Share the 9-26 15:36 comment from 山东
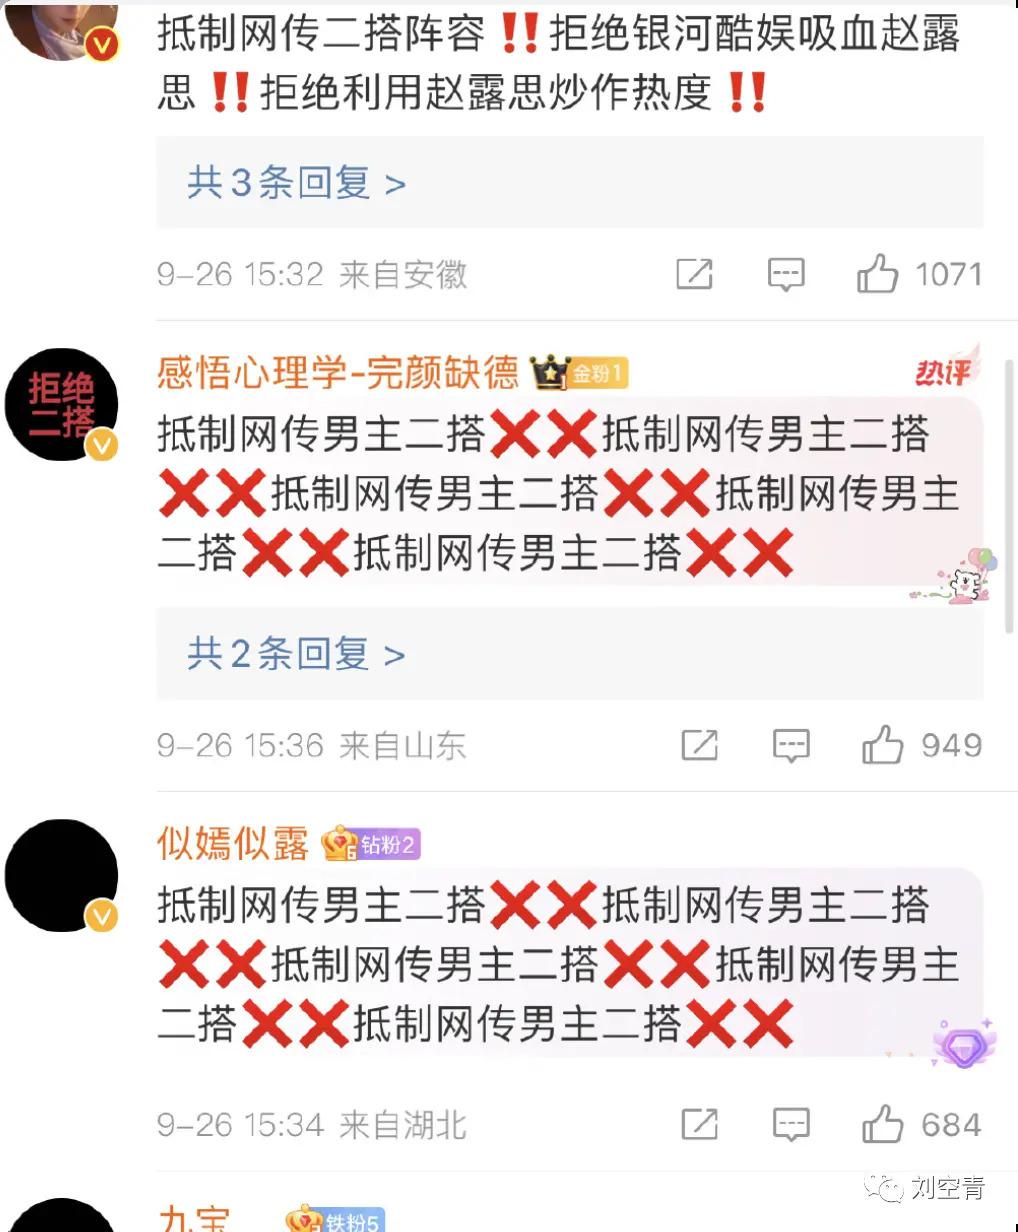This screenshot has width=1018, height=1232. point(699,745)
